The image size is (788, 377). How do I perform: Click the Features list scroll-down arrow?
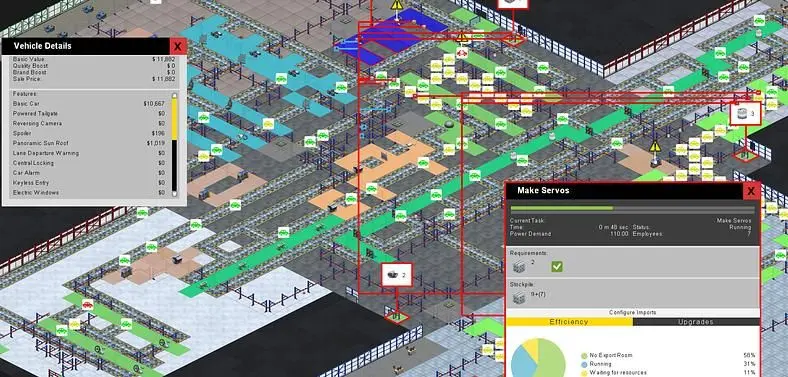pos(175,194)
